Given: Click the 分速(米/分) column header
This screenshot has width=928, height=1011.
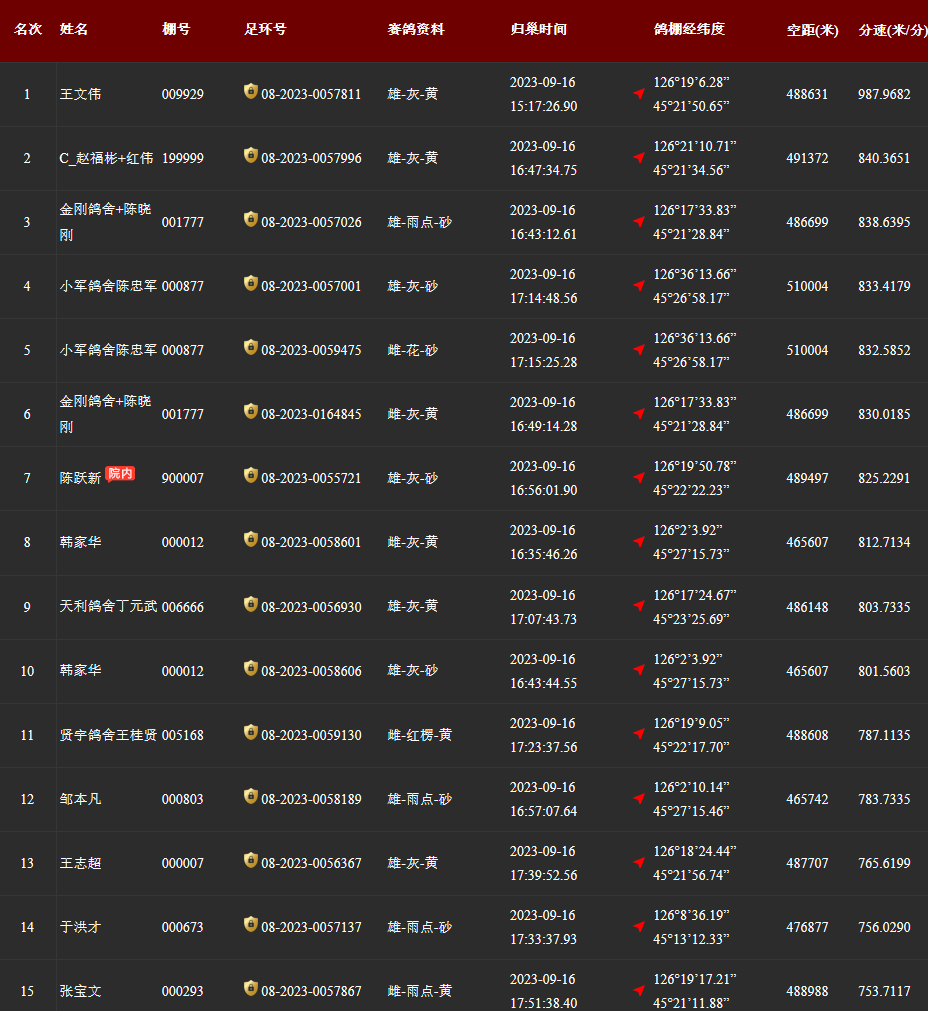Looking at the screenshot, I should pos(892,30).
